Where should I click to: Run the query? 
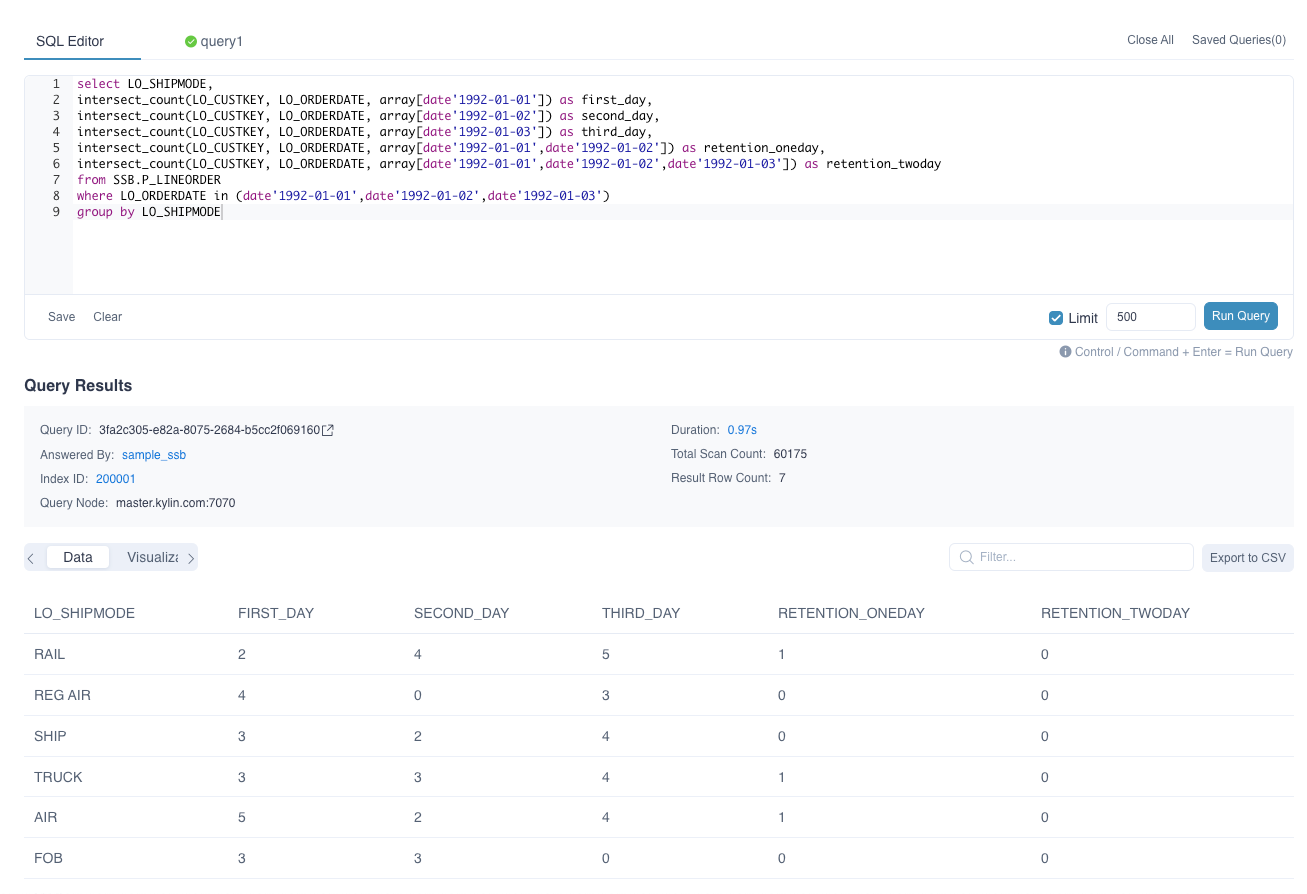(1240, 316)
